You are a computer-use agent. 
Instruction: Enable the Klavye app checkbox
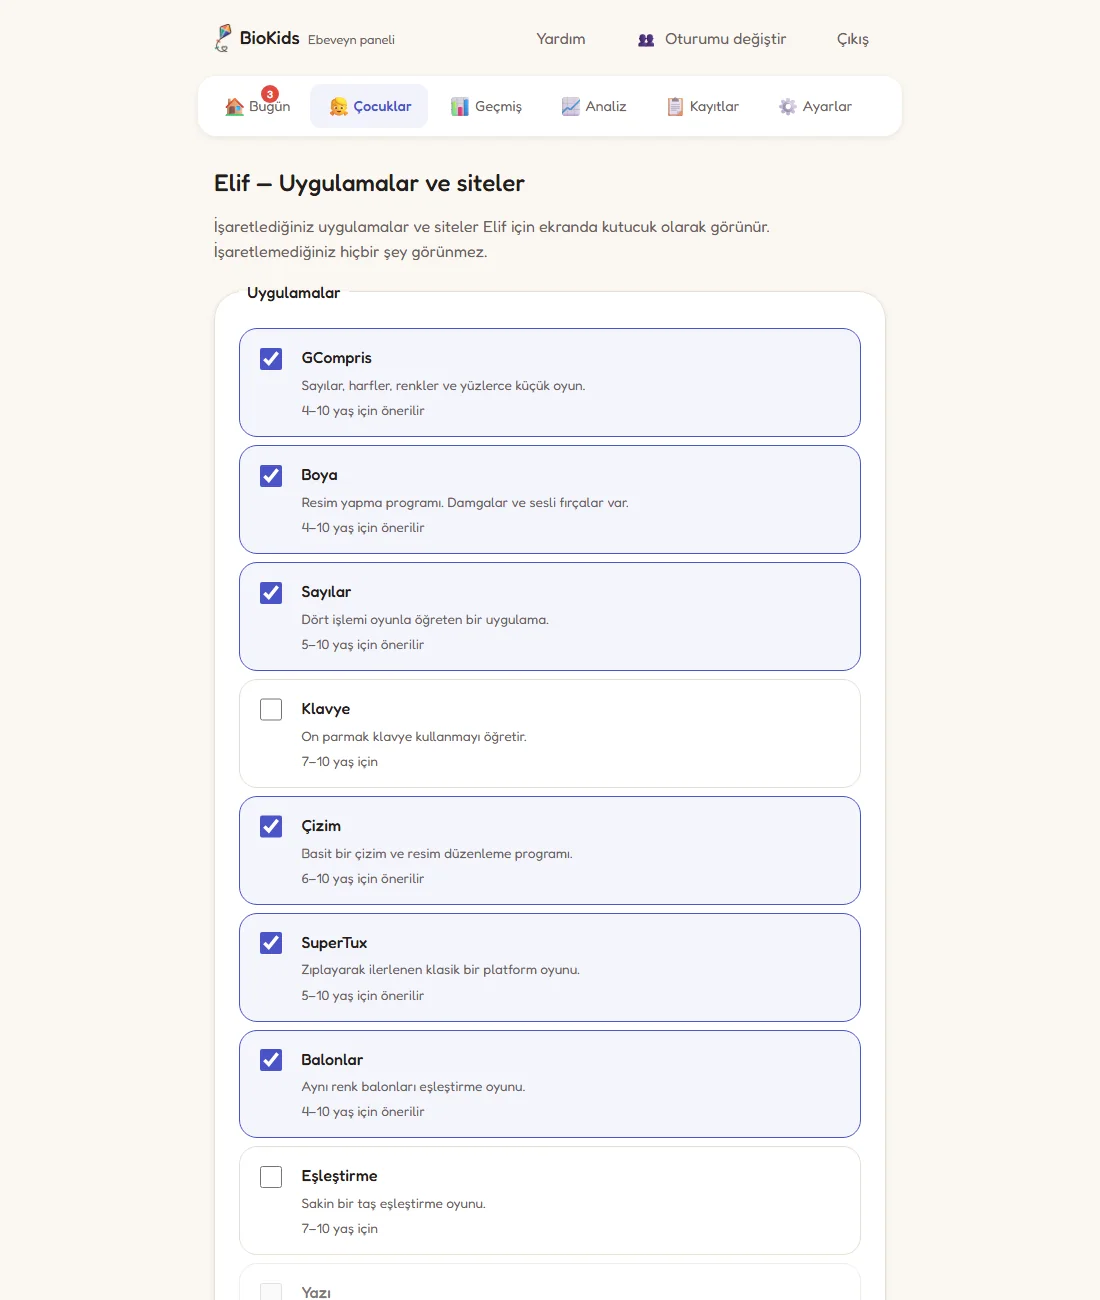click(271, 710)
